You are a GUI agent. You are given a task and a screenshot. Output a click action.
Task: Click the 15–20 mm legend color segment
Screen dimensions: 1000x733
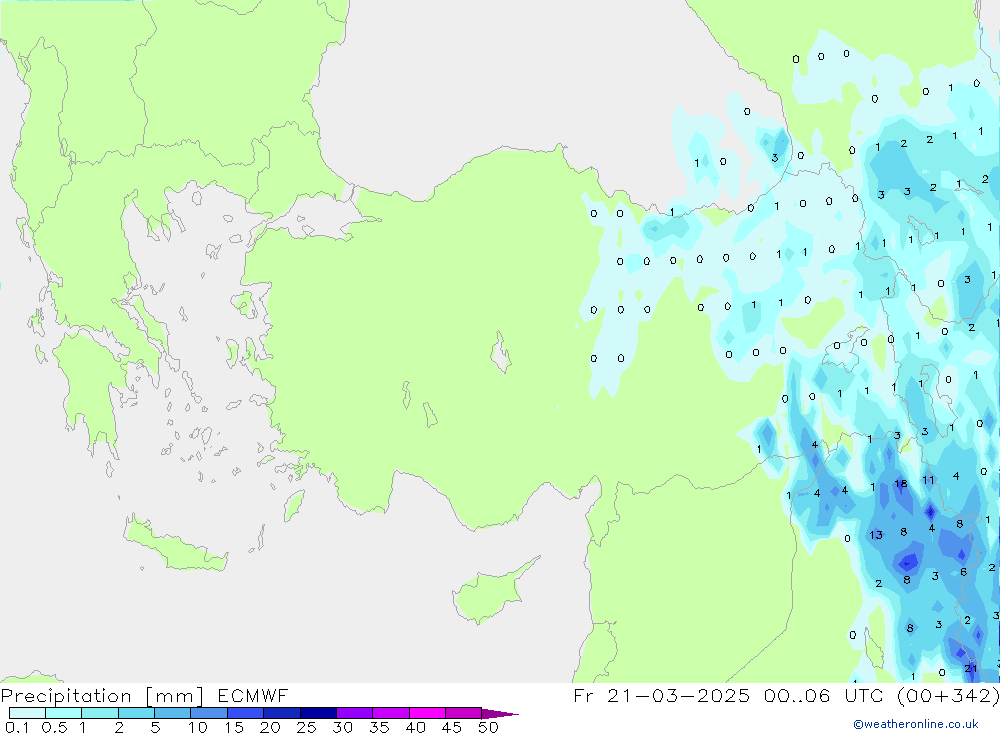coord(246,713)
